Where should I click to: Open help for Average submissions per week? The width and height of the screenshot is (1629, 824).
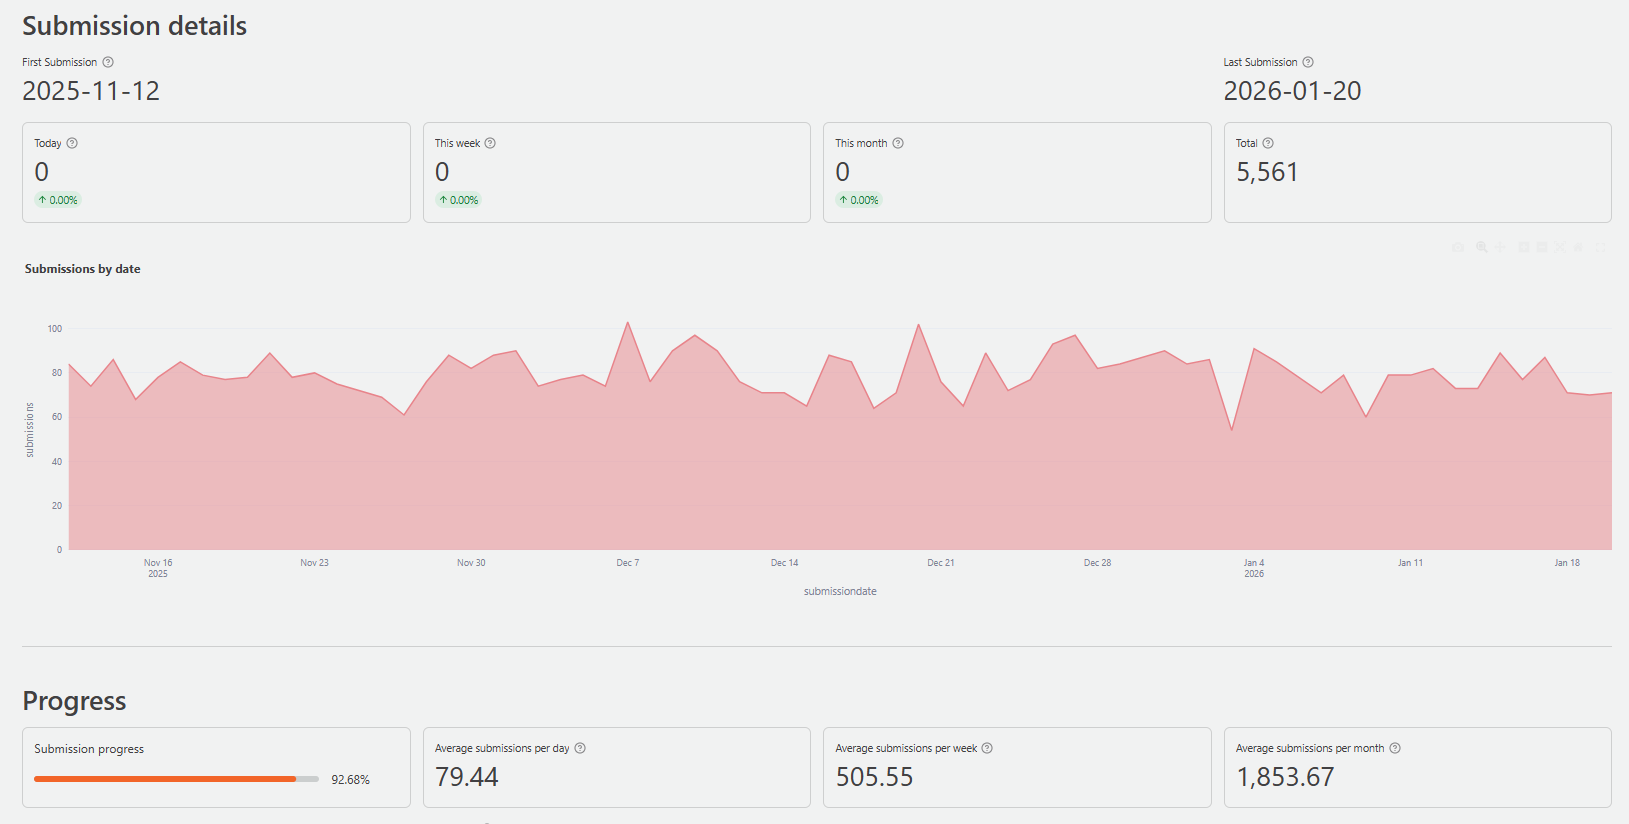coord(987,748)
